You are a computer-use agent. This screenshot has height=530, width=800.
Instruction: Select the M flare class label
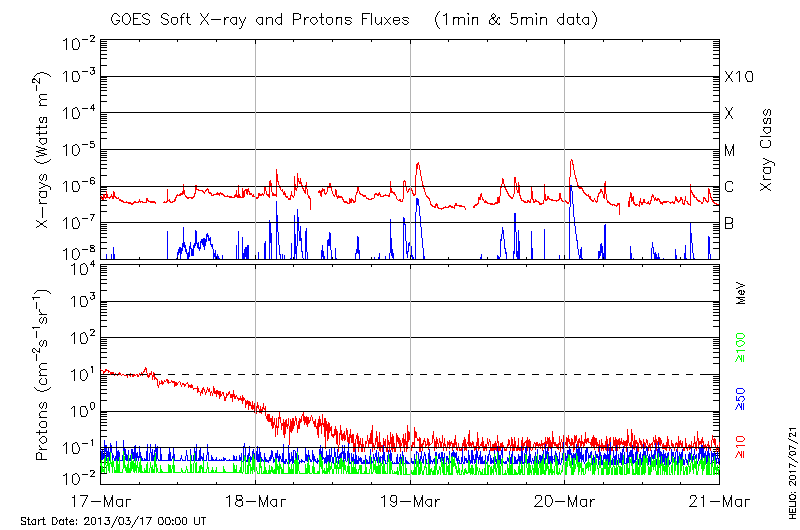tap(730, 151)
